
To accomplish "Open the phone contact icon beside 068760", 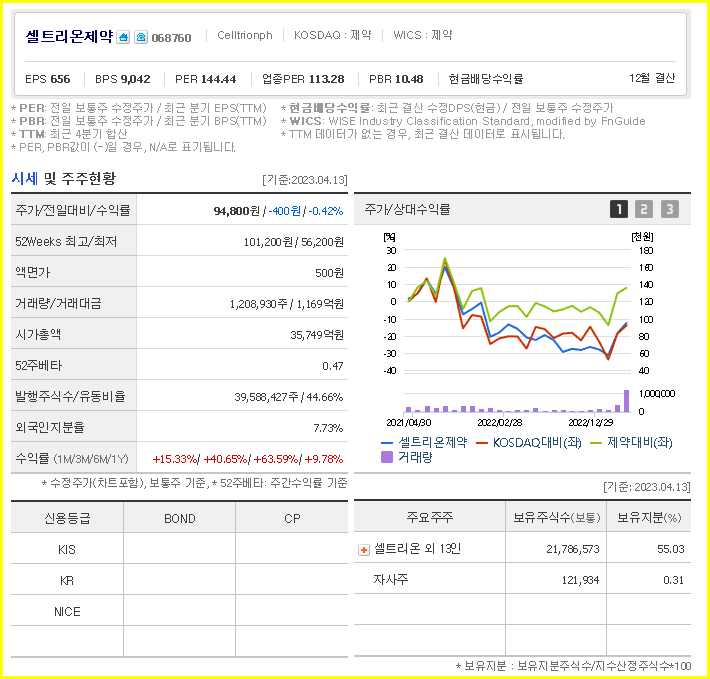I will click(141, 37).
